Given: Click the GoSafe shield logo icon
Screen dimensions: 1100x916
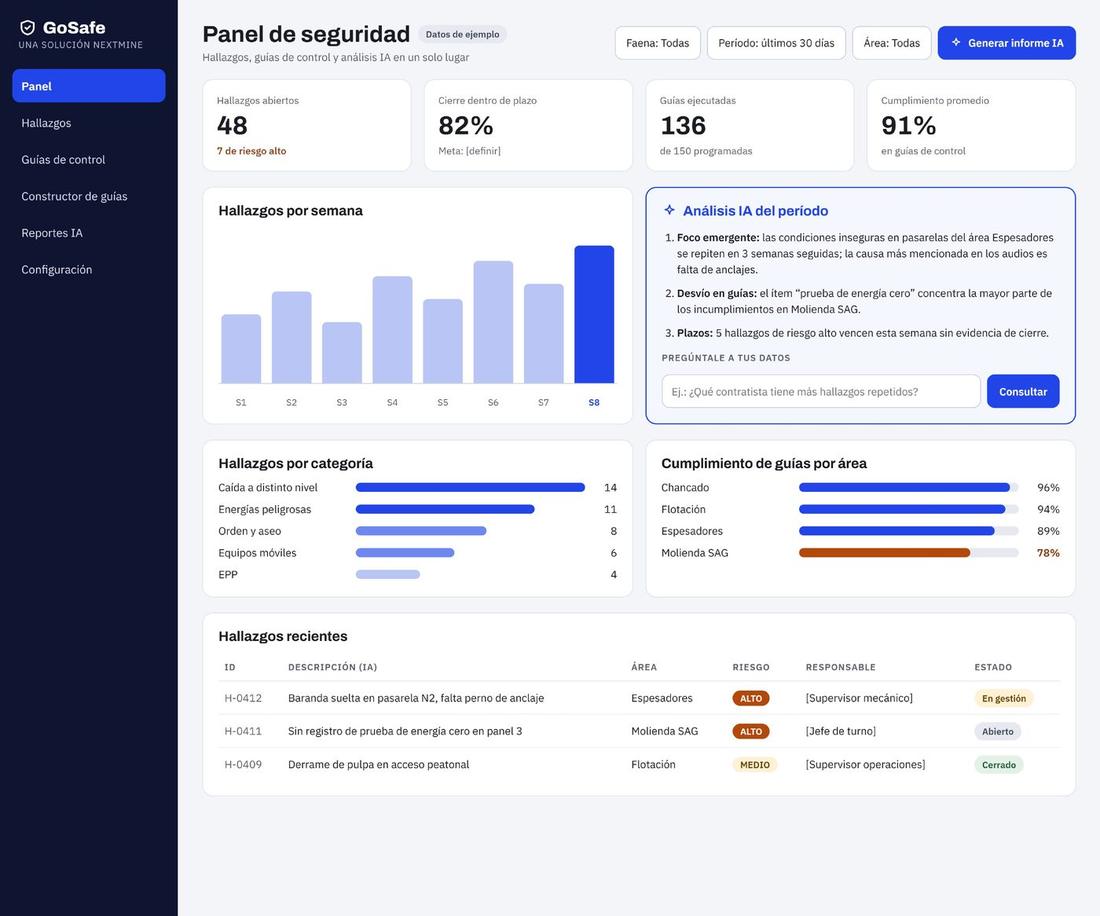Looking at the screenshot, I should pyautogui.click(x=27, y=27).
